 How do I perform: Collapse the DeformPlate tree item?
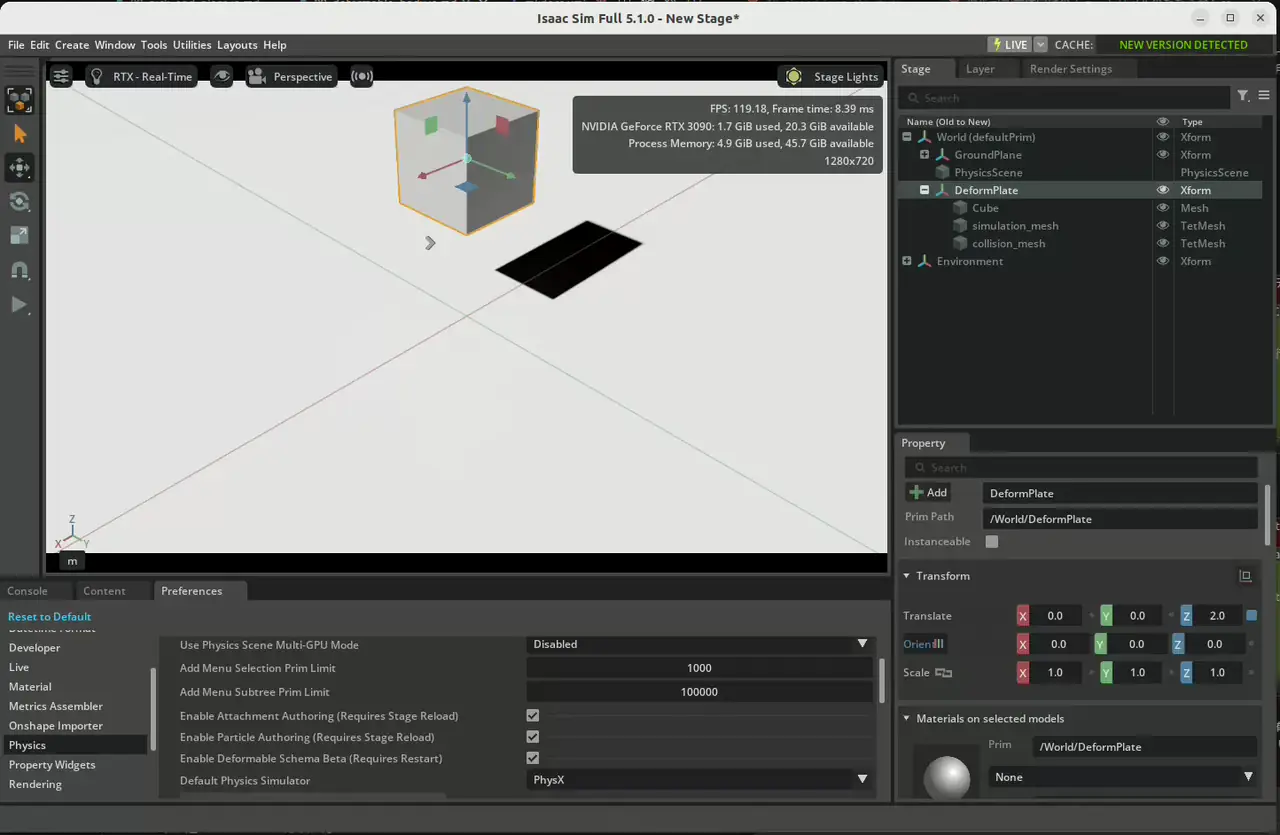(924, 190)
